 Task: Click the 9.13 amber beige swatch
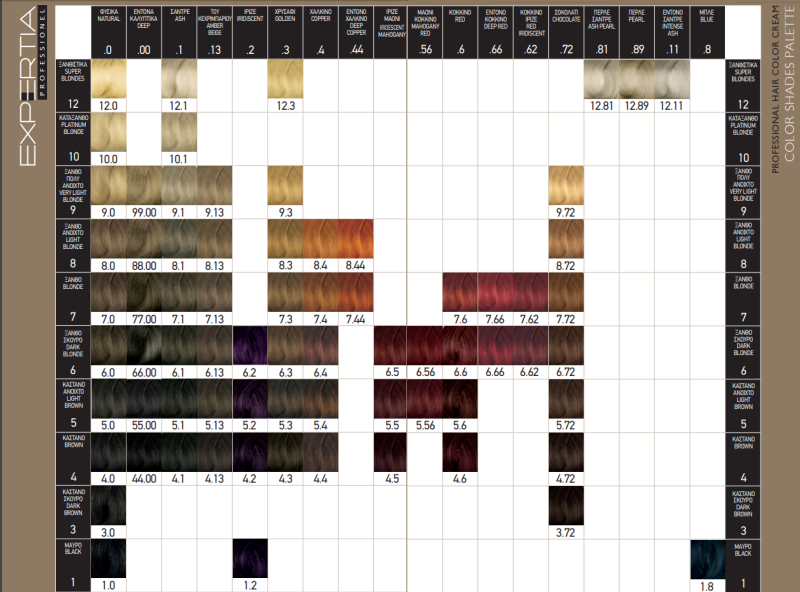(x=215, y=185)
